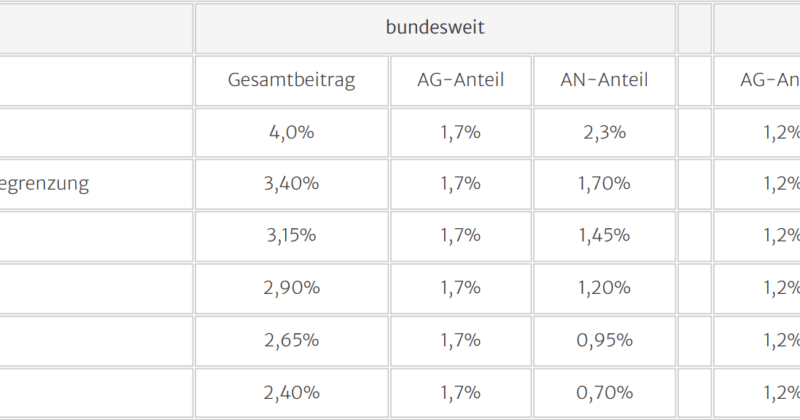
Task: Select the 2,3% AN-Anteil cell
Action: 604,132
